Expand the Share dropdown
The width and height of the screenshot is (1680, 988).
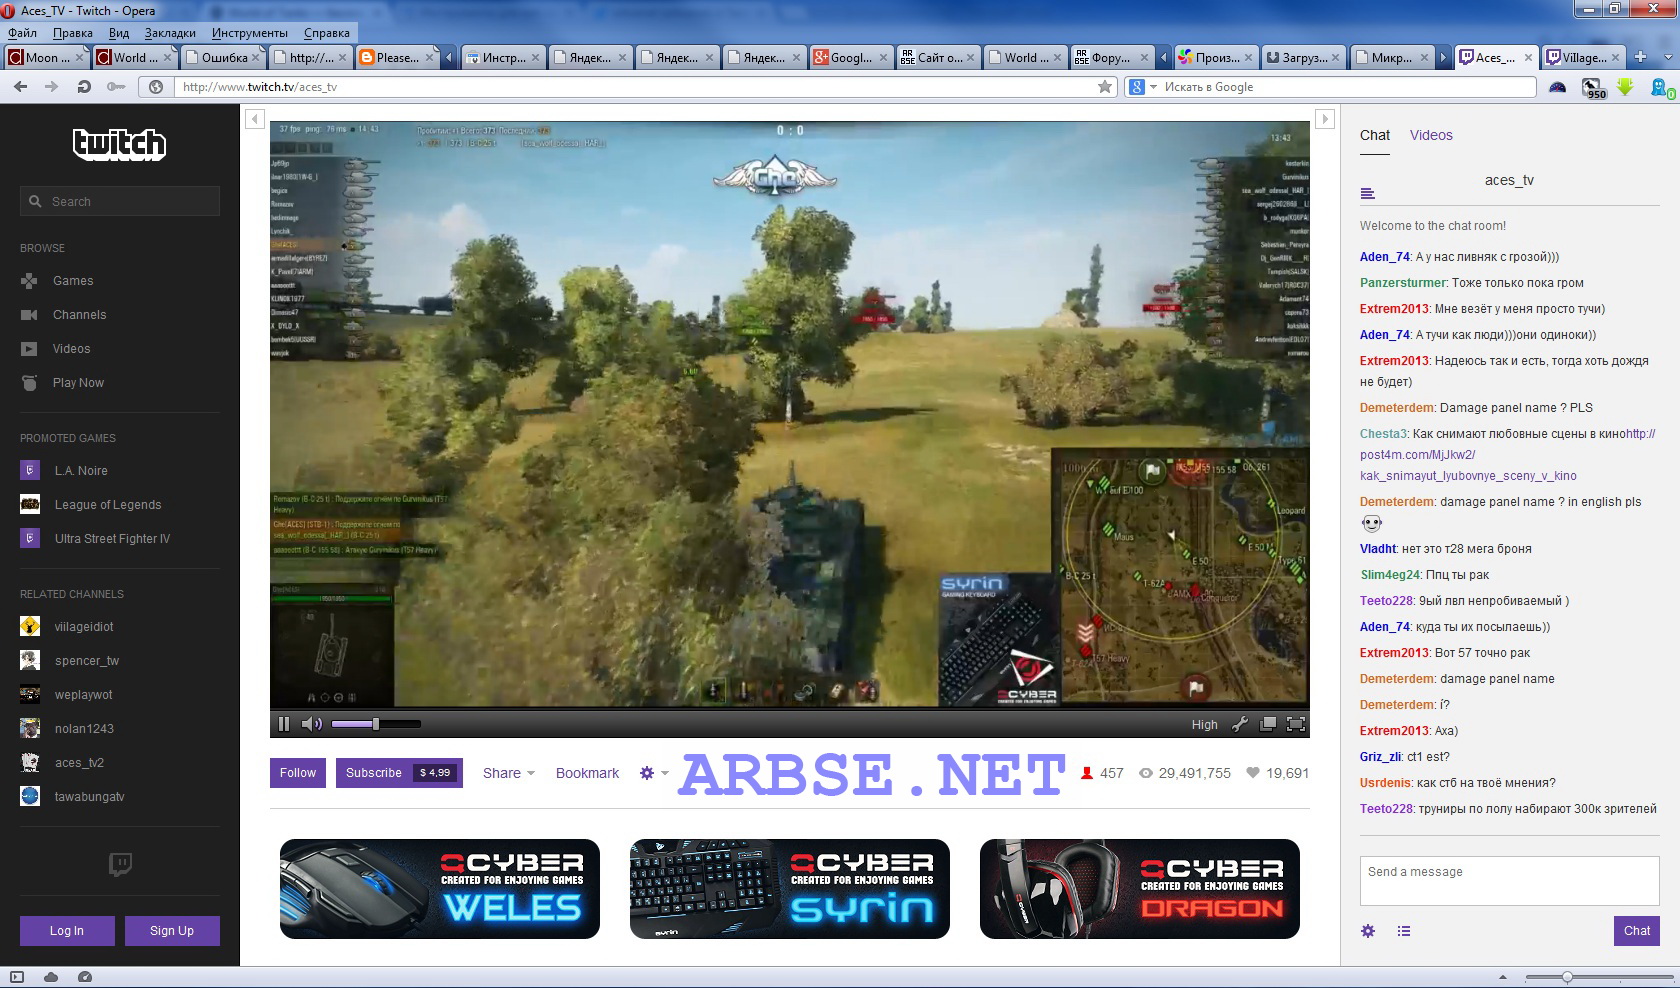pyautogui.click(x=509, y=773)
